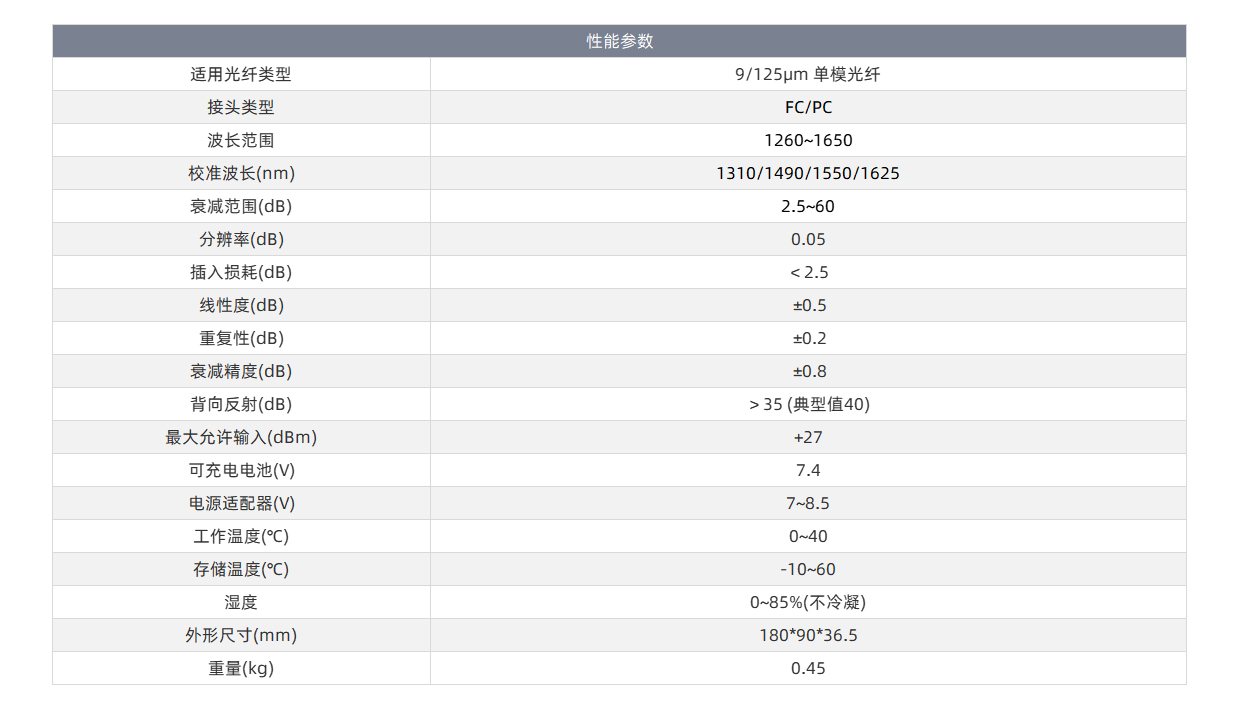This screenshot has width=1240, height=708.
Task: Select the 1260~1650 wavelength value
Action: click(808, 140)
